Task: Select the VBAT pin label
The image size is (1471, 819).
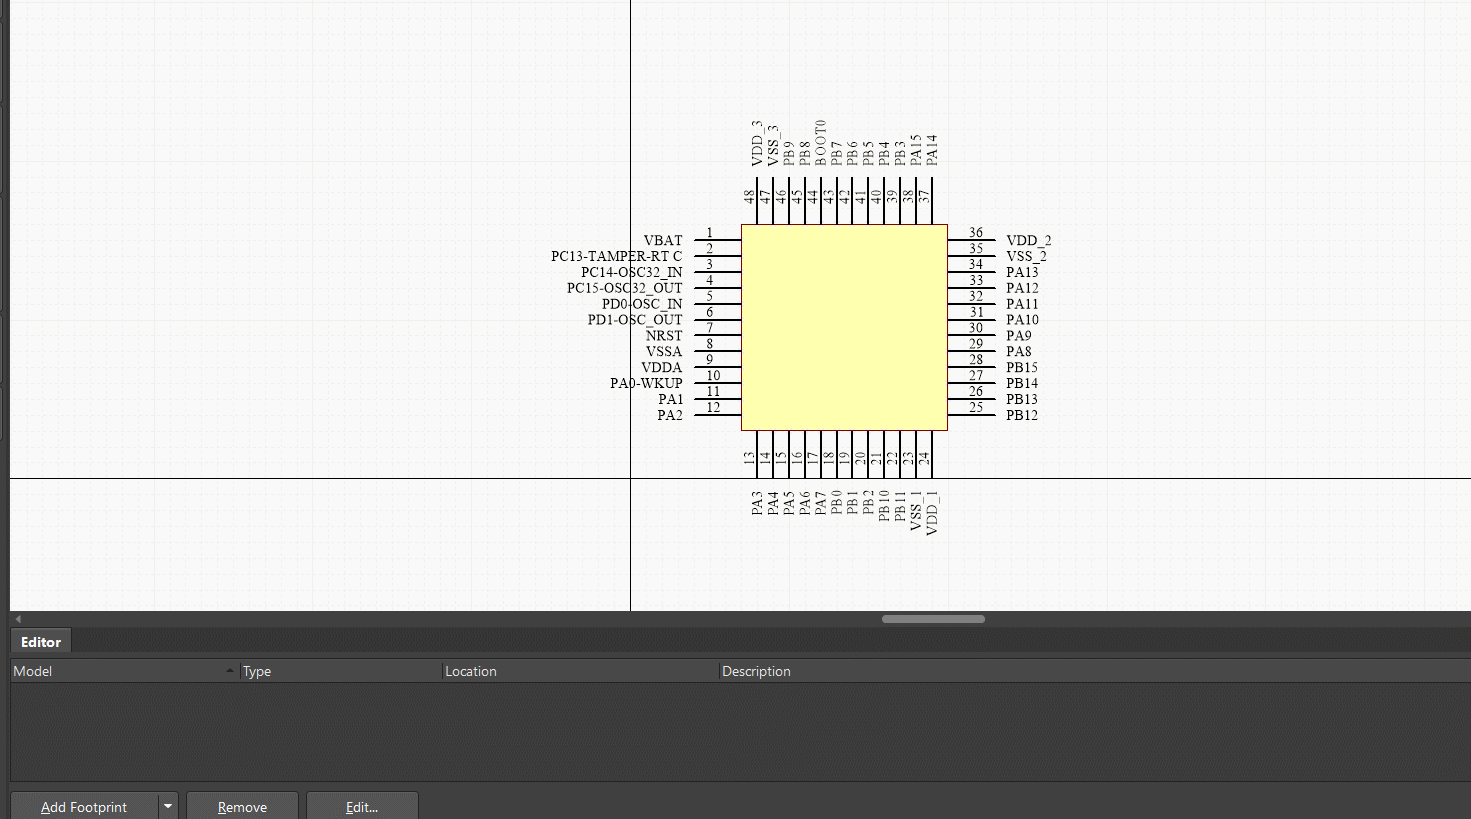Action: [x=663, y=241]
